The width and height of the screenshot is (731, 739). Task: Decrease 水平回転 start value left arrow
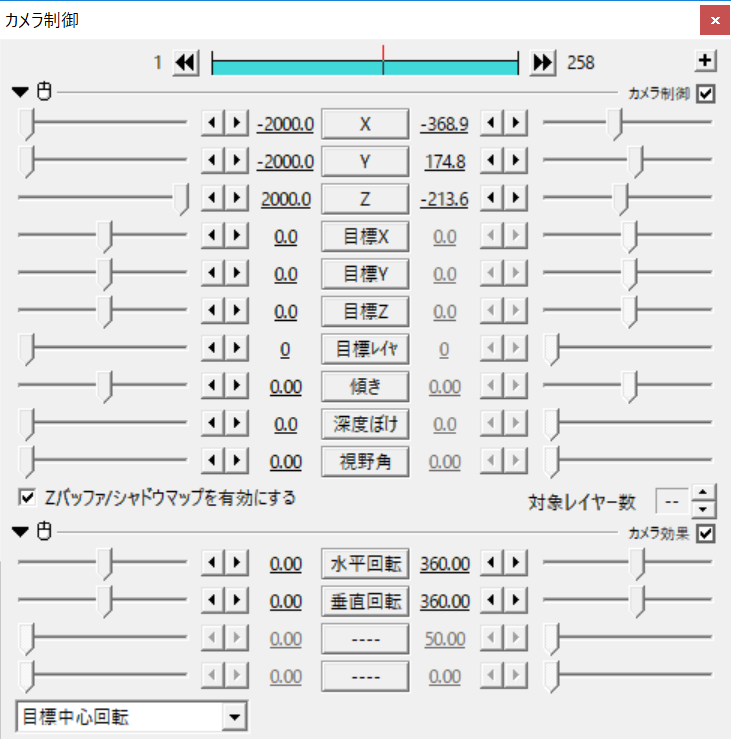click(213, 562)
